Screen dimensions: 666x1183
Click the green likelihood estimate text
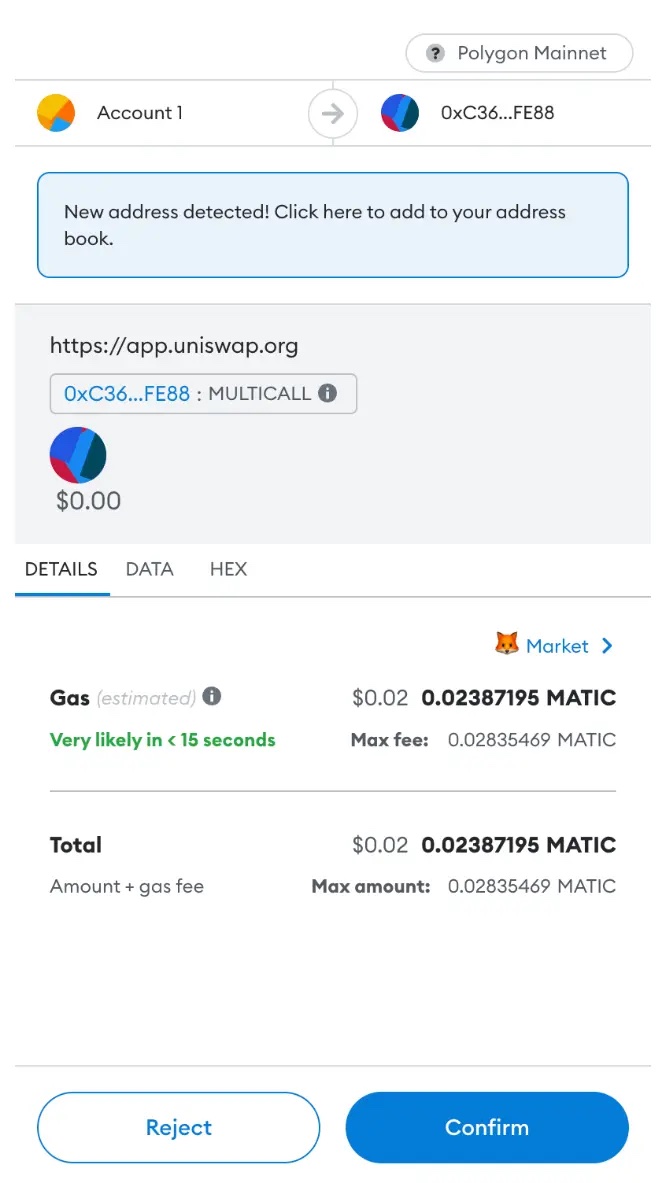click(x=162, y=740)
